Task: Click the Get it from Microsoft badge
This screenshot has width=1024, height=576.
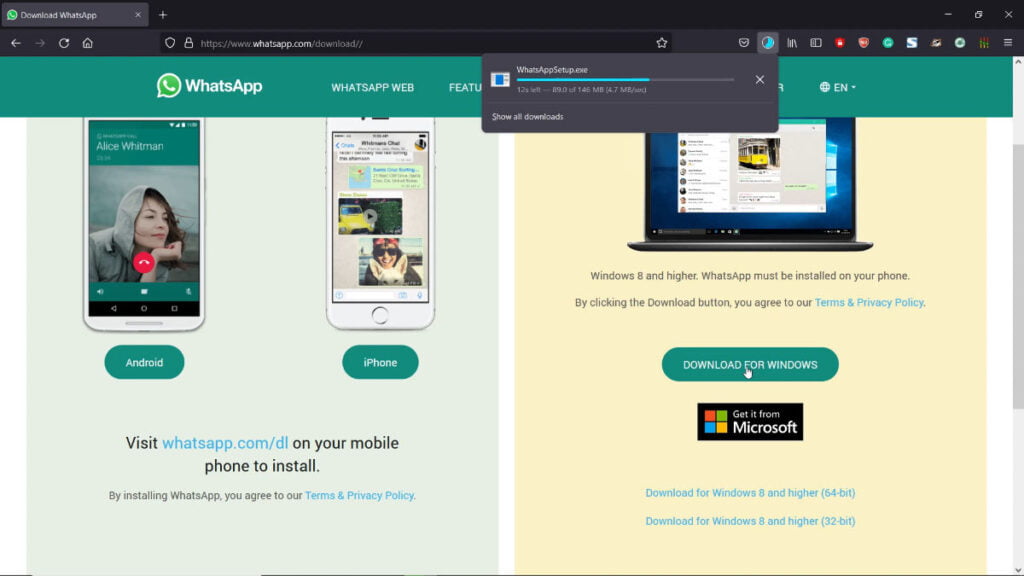Action: (750, 421)
